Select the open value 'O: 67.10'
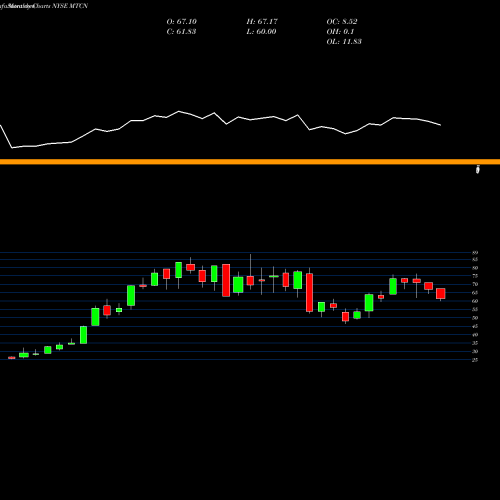 click(x=181, y=21)
